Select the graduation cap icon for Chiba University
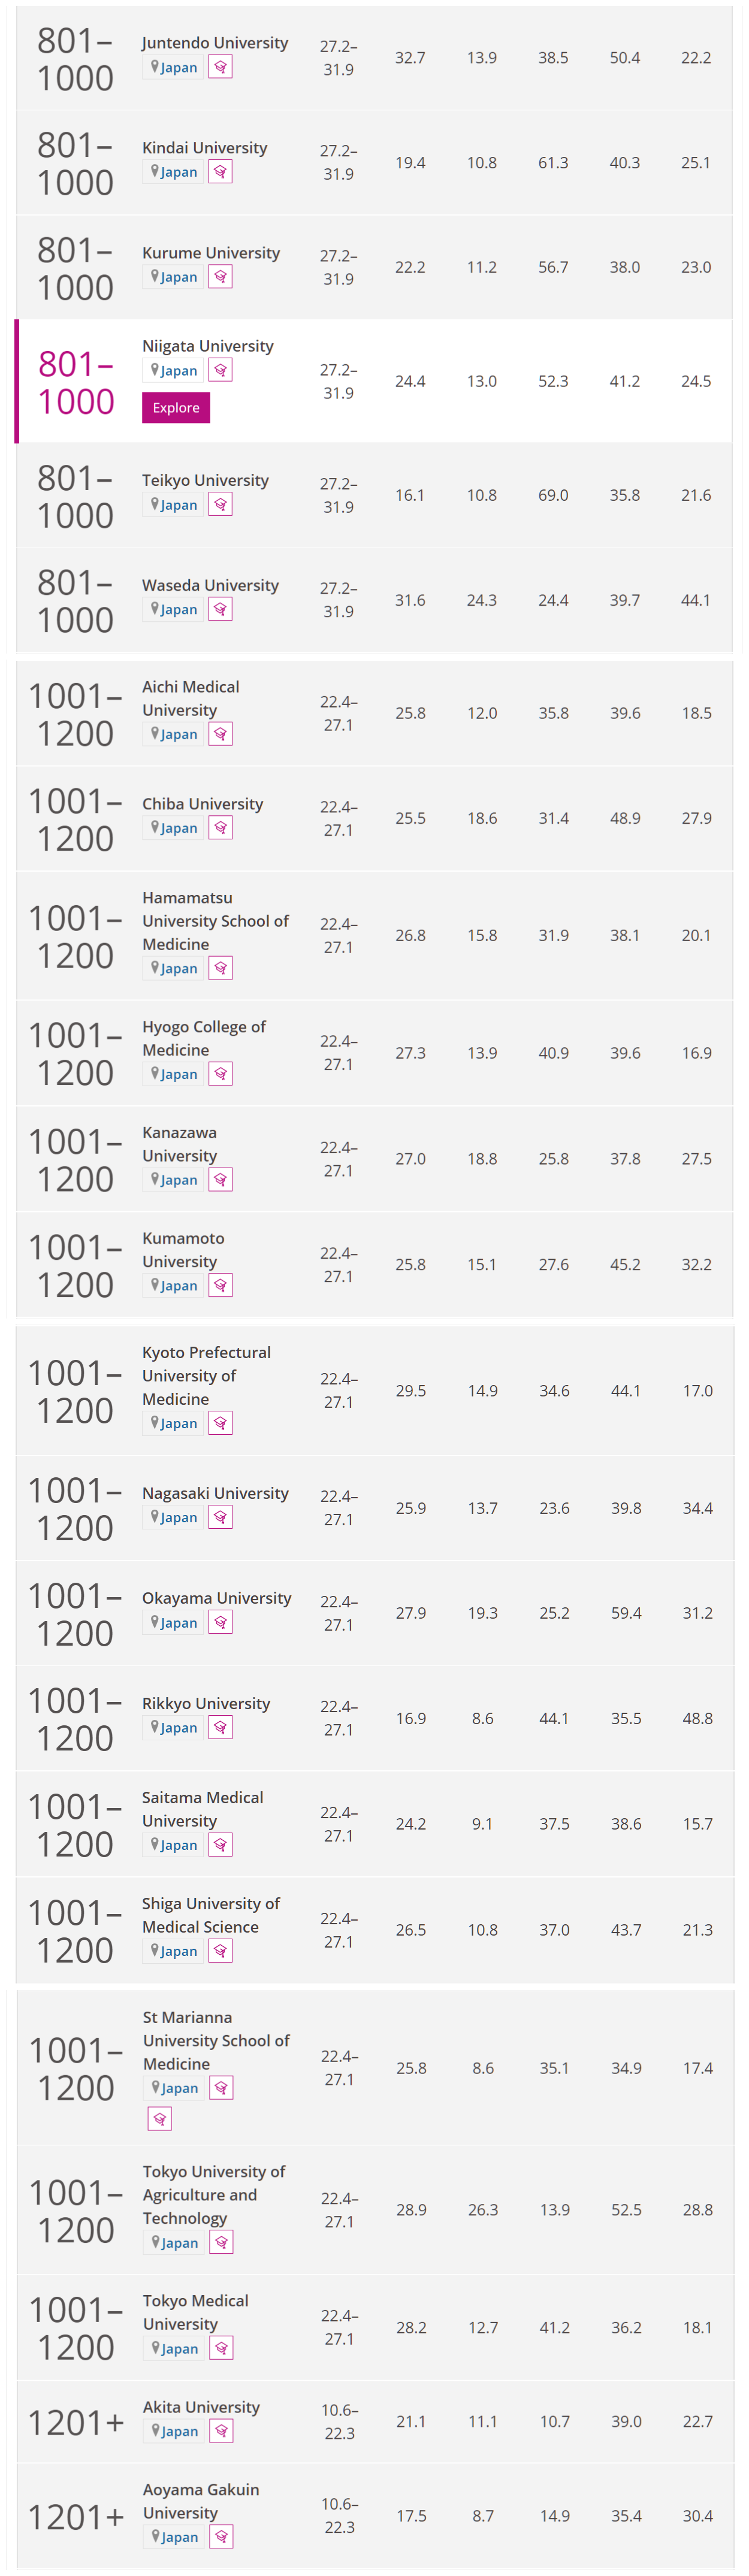This screenshot has width=749, height=2576. [x=220, y=828]
